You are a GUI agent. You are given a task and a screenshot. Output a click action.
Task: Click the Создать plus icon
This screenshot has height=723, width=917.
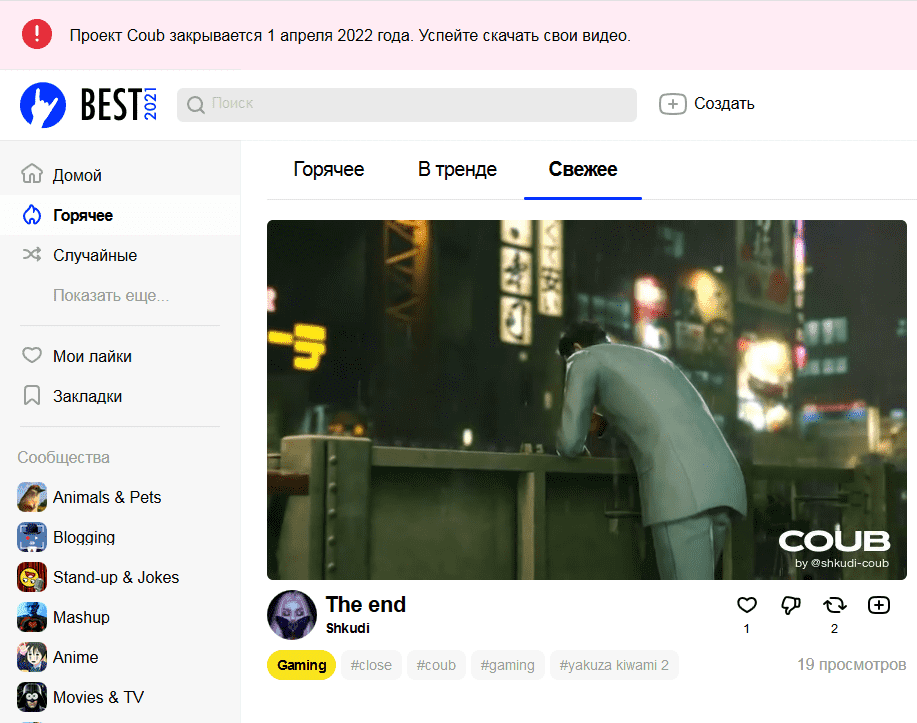tap(673, 104)
